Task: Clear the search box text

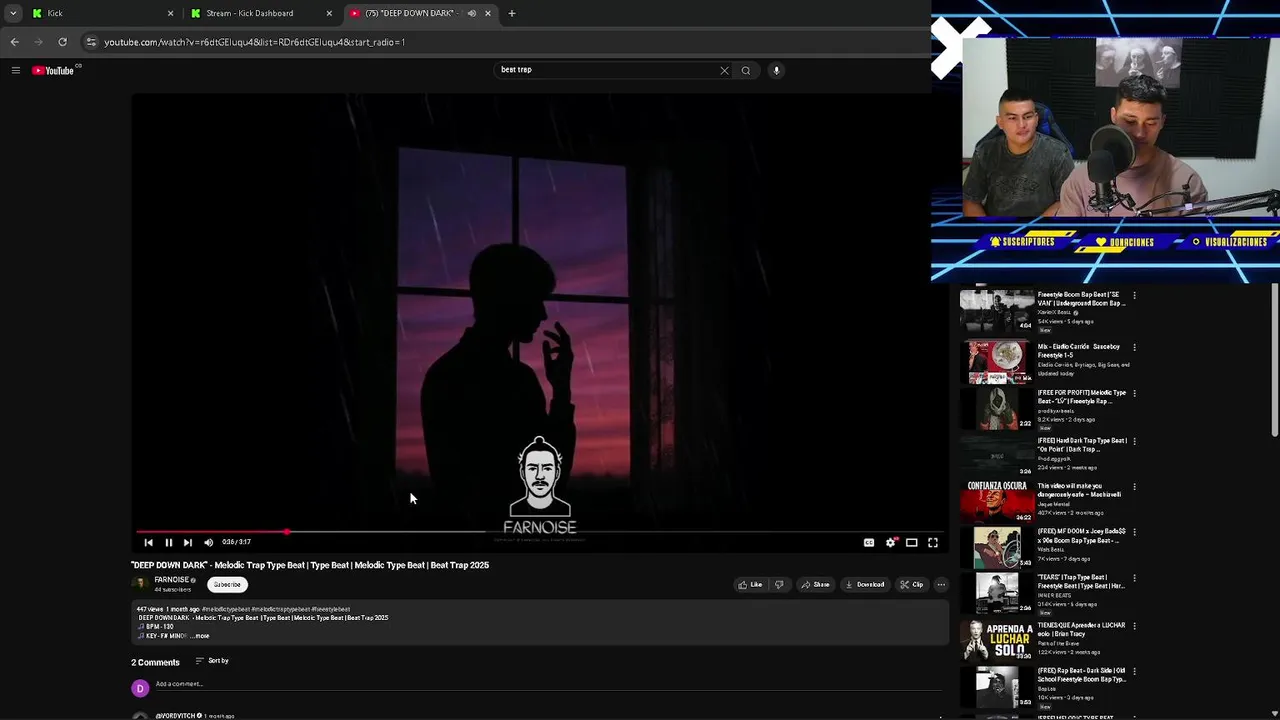Action: click(724, 70)
